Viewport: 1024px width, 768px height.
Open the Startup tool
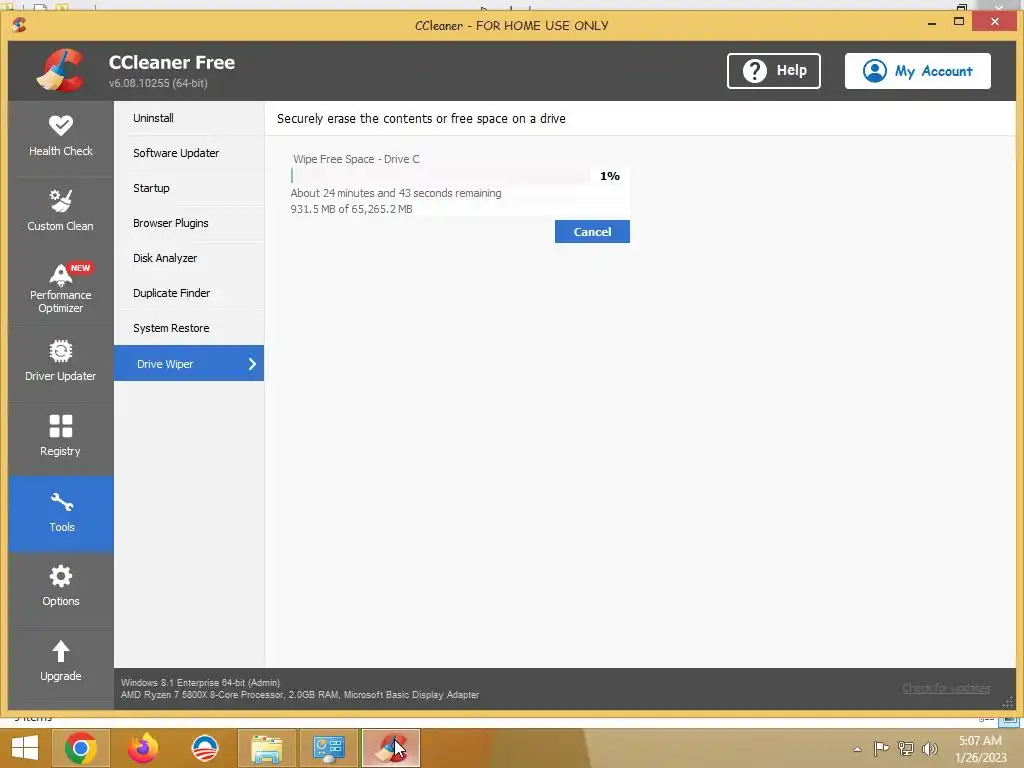point(189,188)
